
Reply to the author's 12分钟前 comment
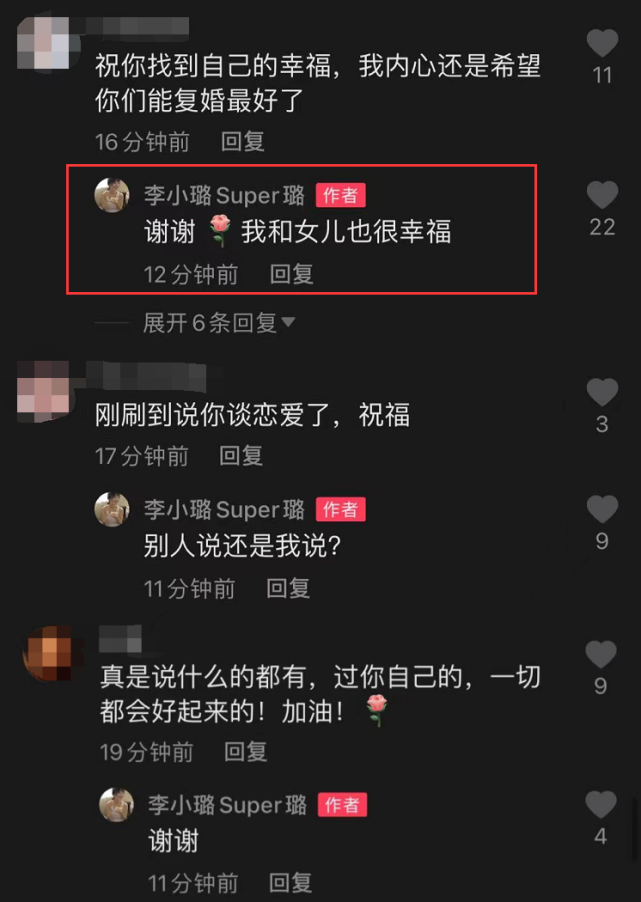292,274
